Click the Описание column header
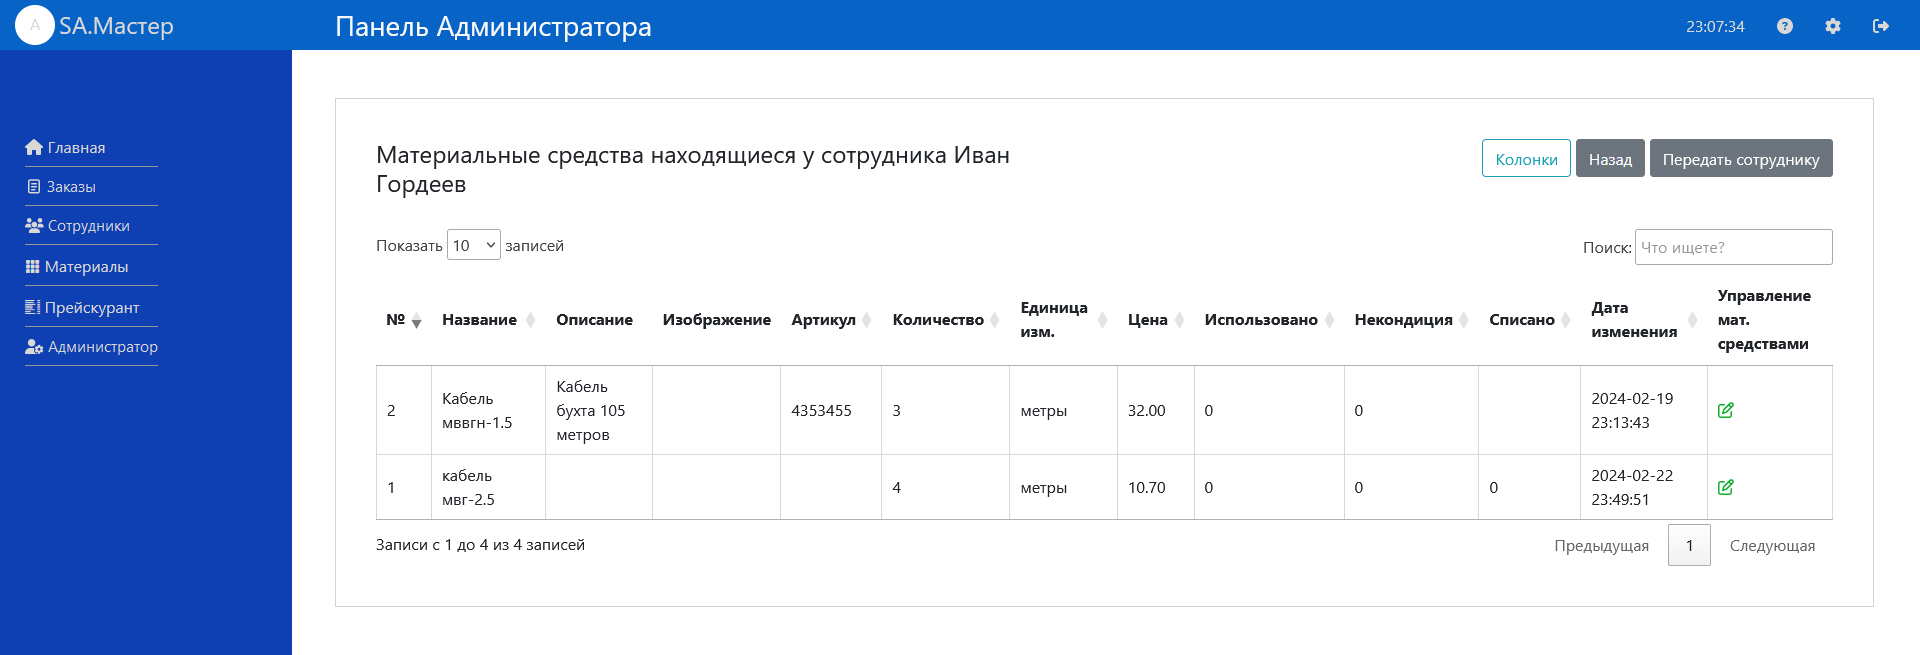1920x655 pixels. click(594, 320)
